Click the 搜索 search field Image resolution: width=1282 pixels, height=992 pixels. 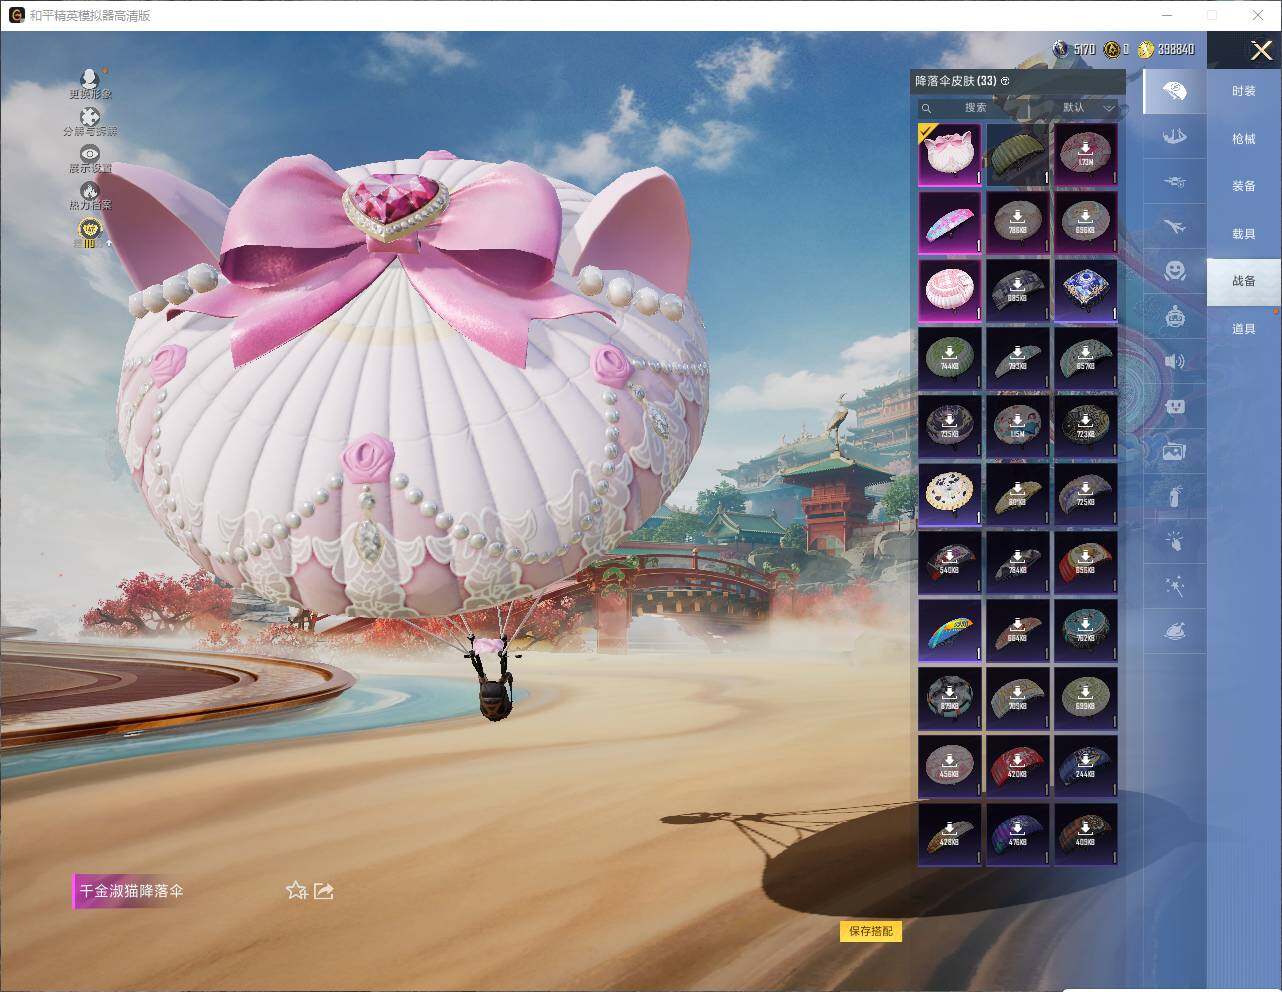(x=973, y=108)
